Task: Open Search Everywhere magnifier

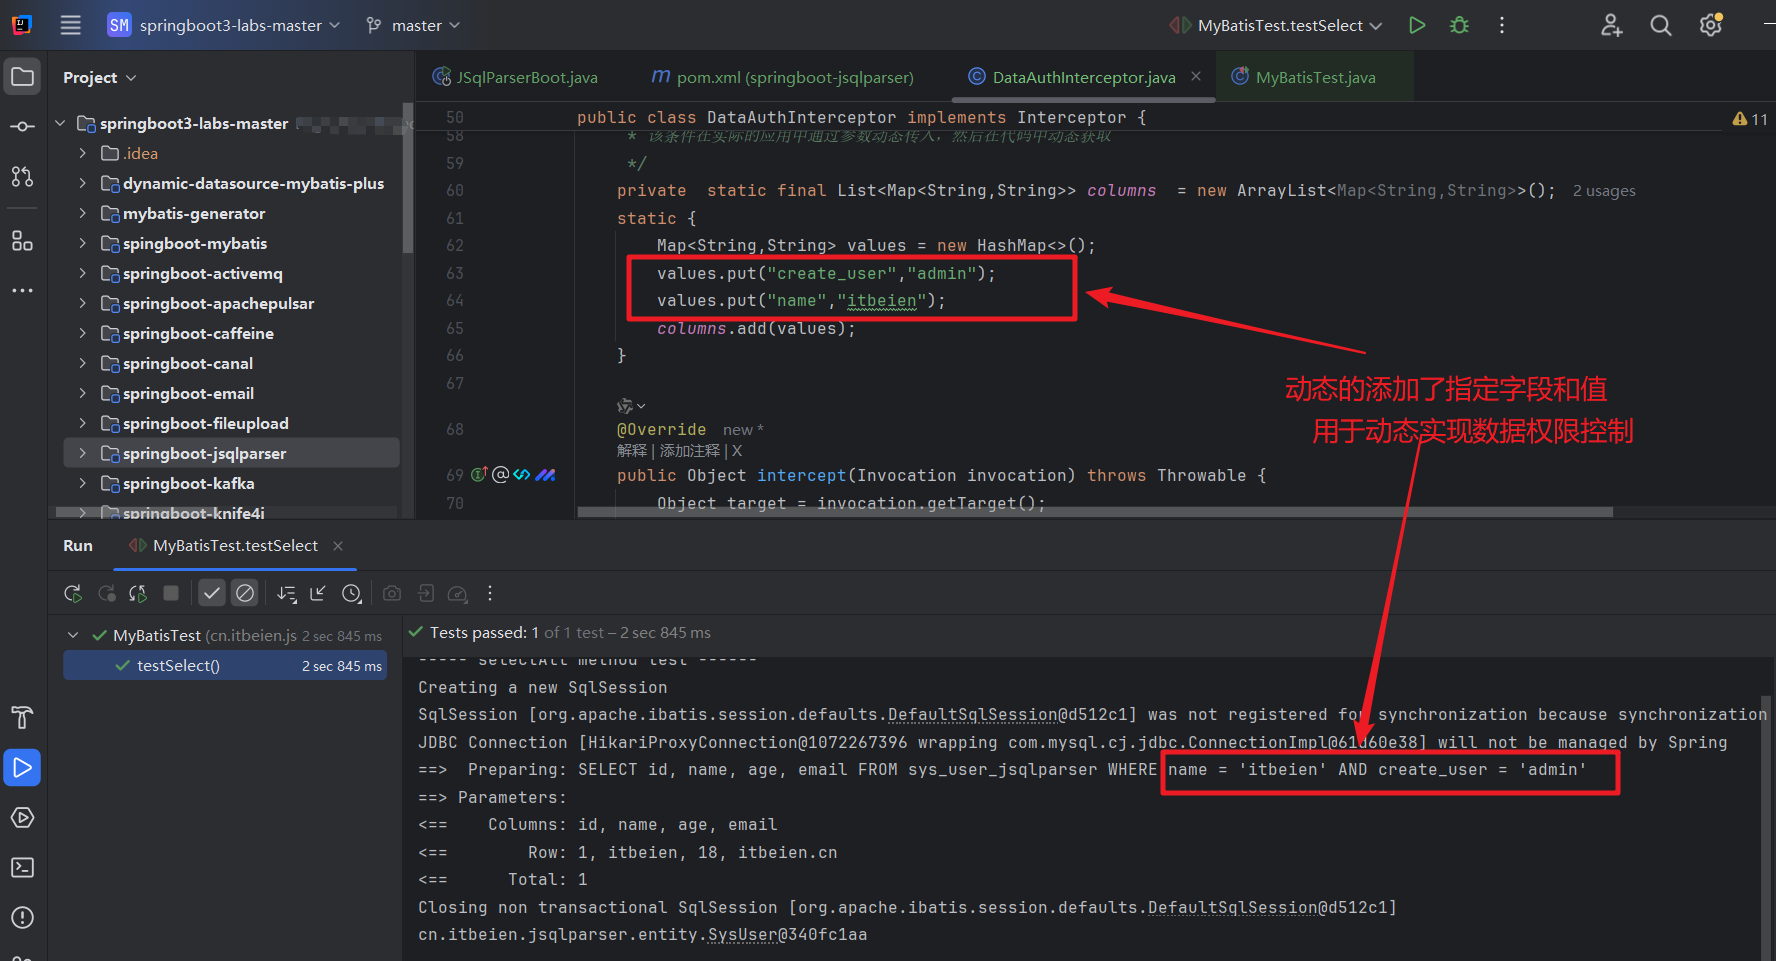Action: click(x=1661, y=25)
